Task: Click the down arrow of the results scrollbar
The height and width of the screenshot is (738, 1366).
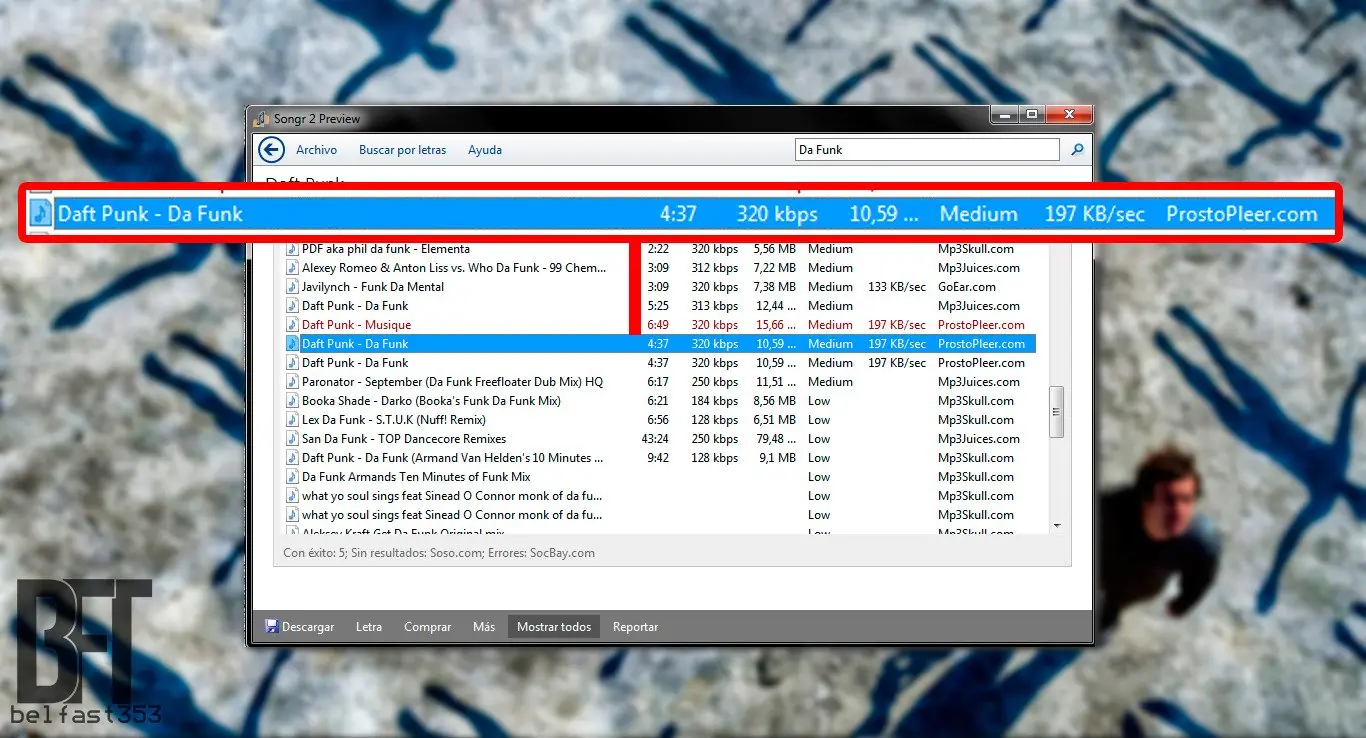Action: [1057, 525]
